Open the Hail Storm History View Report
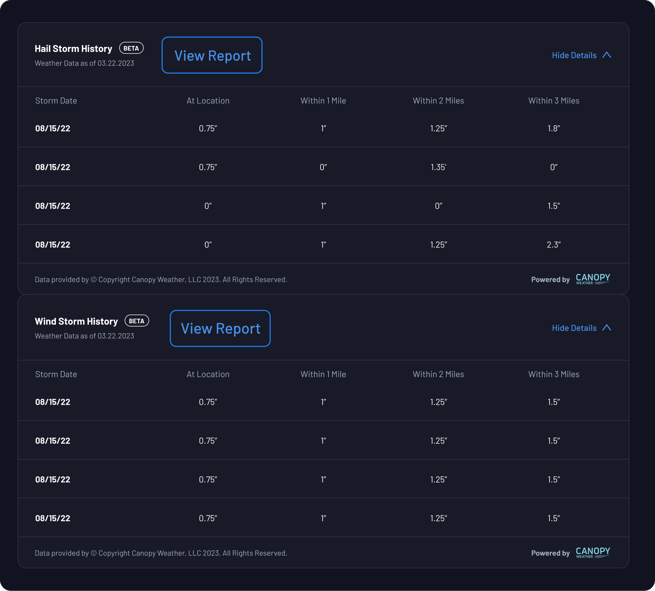Viewport: 655px width, 591px height. [x=212, y=55]
